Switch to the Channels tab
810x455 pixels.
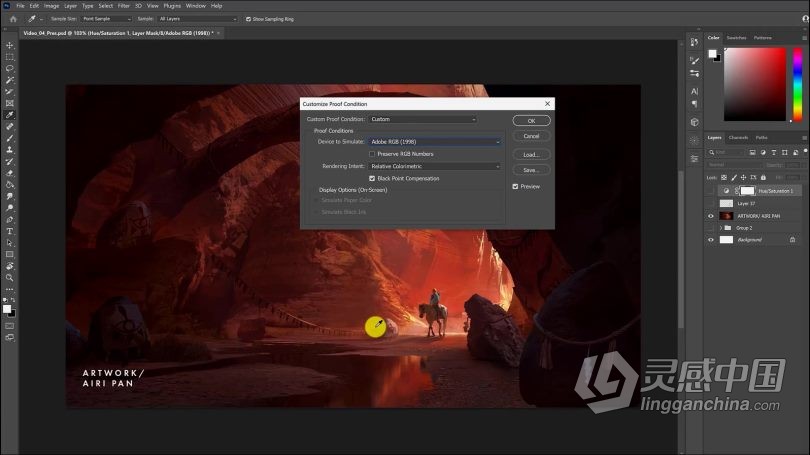pyautogui.click(x=738, y=138)
